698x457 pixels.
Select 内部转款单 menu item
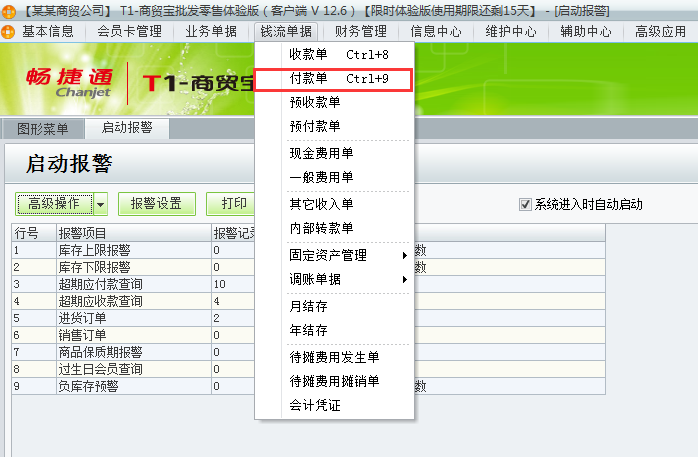(x=334, y=228)
